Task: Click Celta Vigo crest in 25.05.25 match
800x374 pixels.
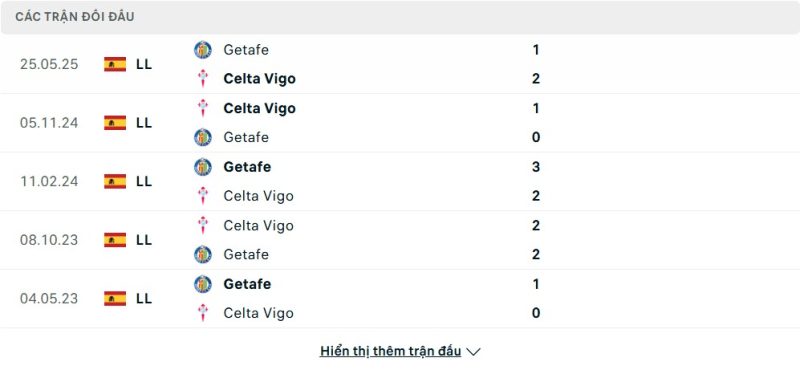Action: click(x=203, y=79)
